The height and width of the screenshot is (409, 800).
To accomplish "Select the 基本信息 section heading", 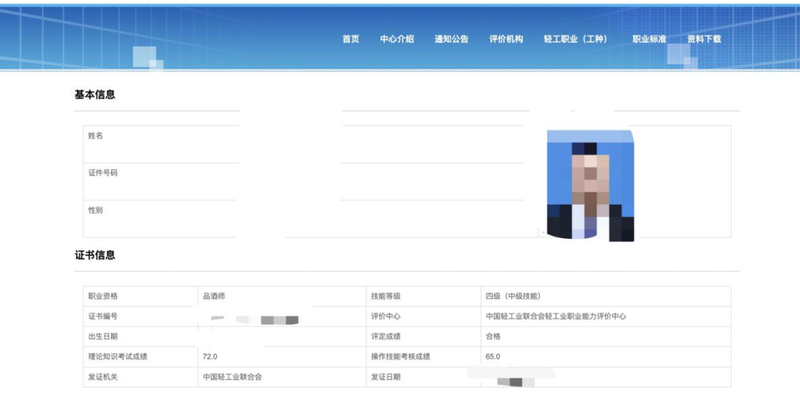I will tap(95, 94).
